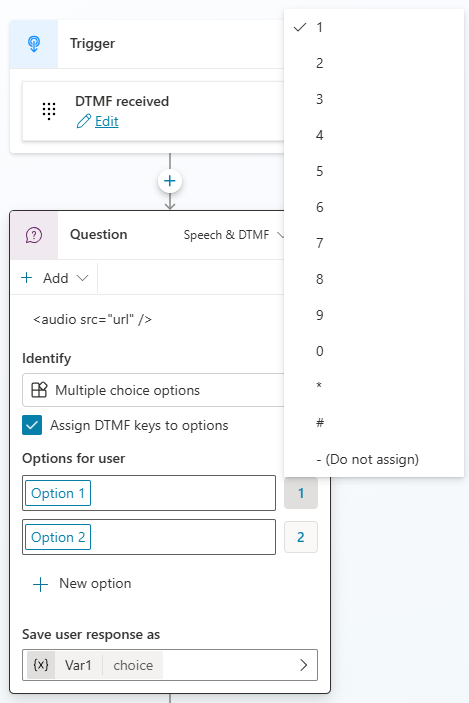
Task: Click the variable {x} icon
Action: point(41,664)
